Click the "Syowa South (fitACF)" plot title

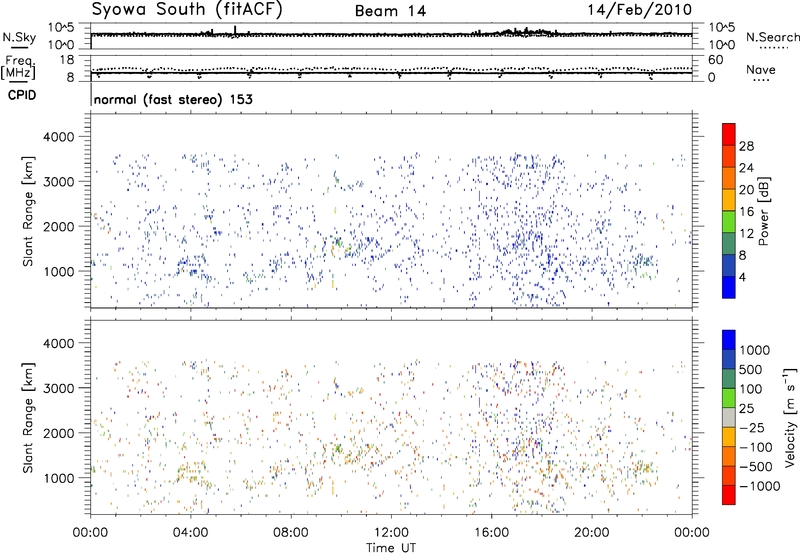click(x=187, y=9)
